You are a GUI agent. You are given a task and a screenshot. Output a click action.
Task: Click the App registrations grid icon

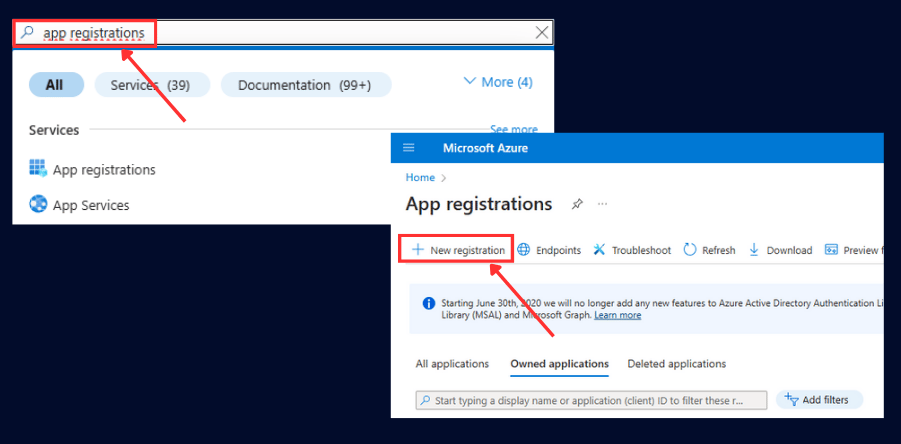[37, 169]
